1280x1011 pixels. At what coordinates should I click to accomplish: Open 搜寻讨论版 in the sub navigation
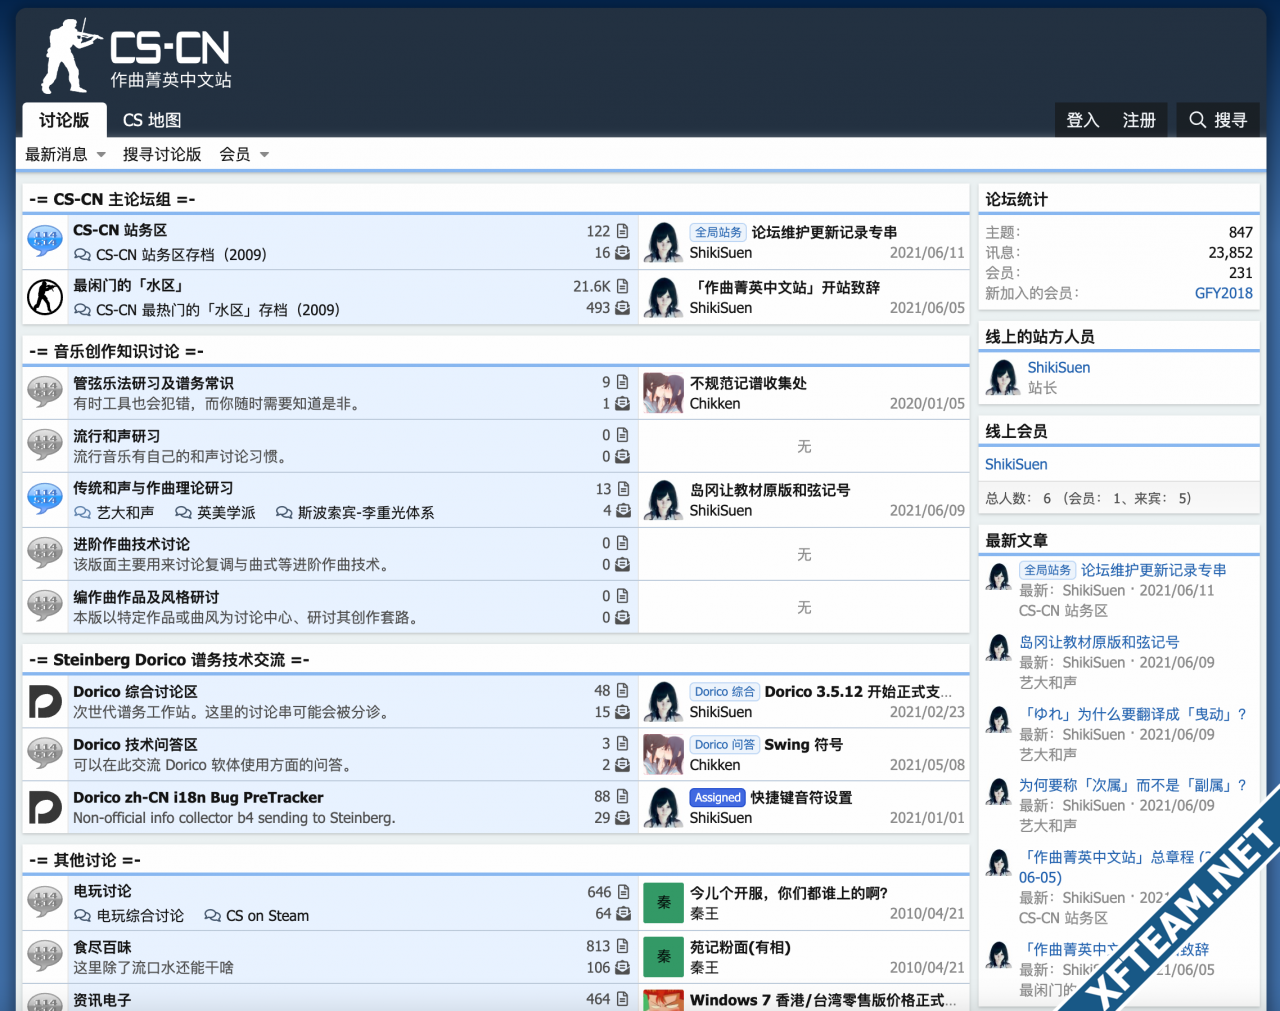point(162,154)
